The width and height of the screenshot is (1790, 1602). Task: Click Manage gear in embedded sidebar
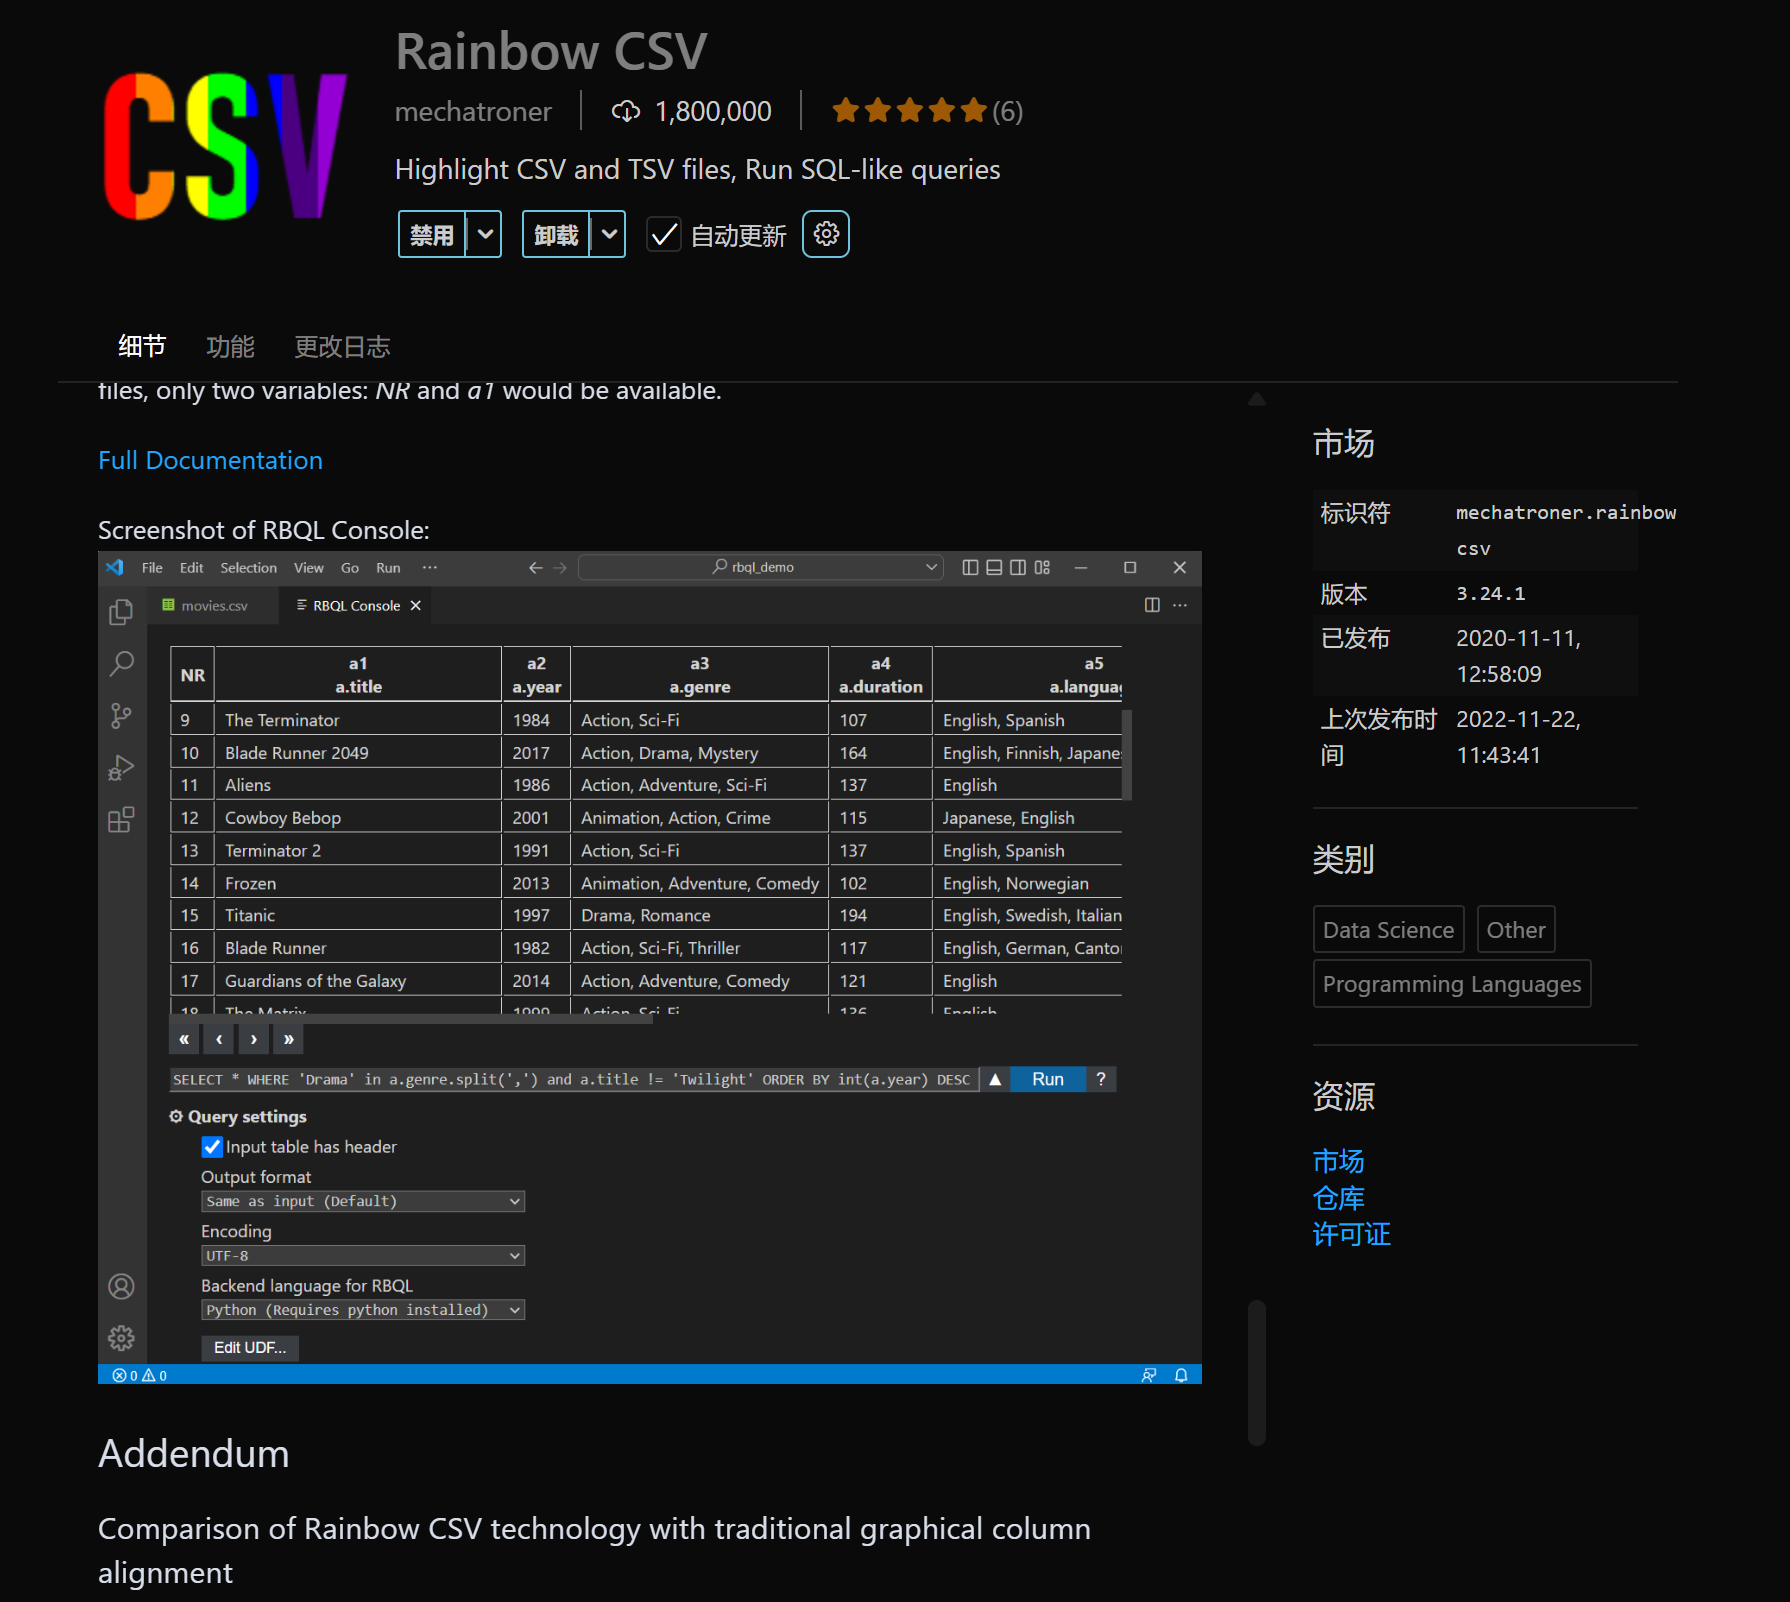point(121,1338)
